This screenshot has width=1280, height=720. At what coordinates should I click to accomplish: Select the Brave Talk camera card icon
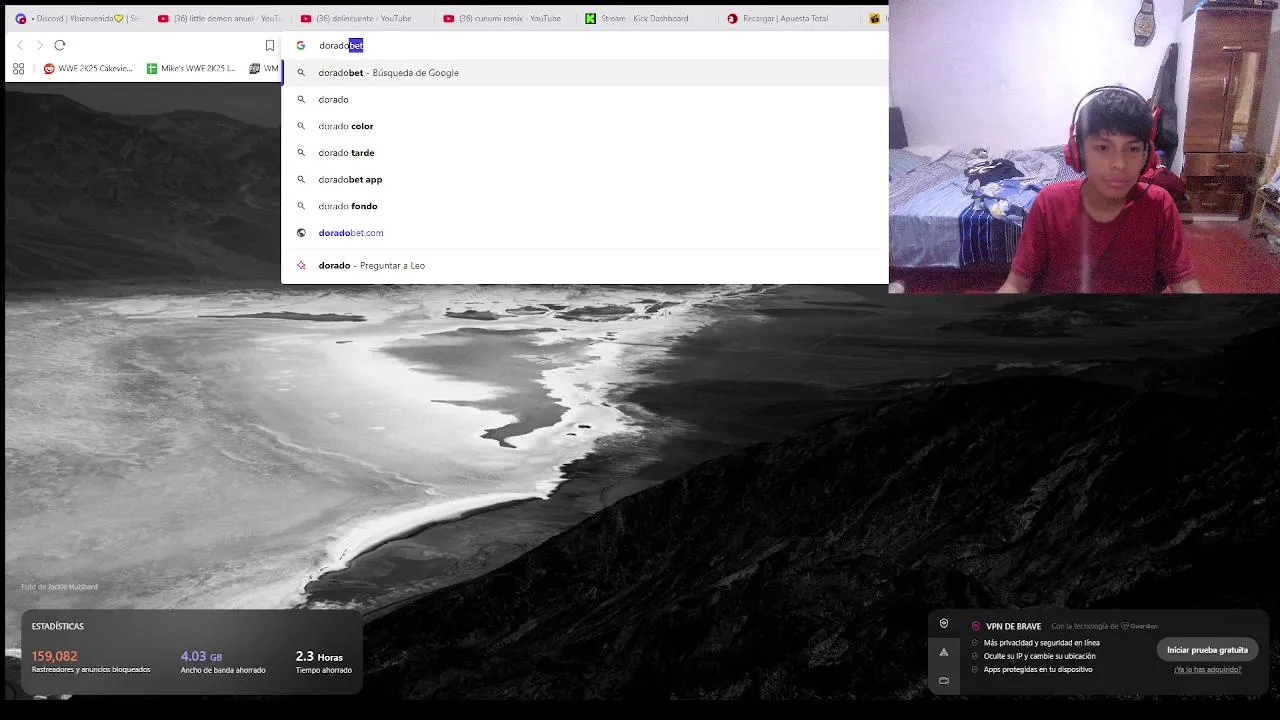click(943, 680)
